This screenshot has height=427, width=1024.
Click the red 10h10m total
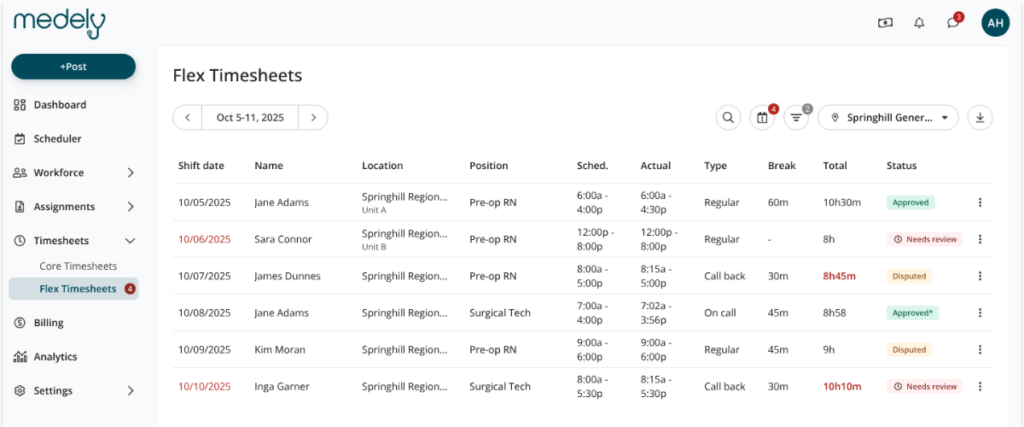pos(842,387)
